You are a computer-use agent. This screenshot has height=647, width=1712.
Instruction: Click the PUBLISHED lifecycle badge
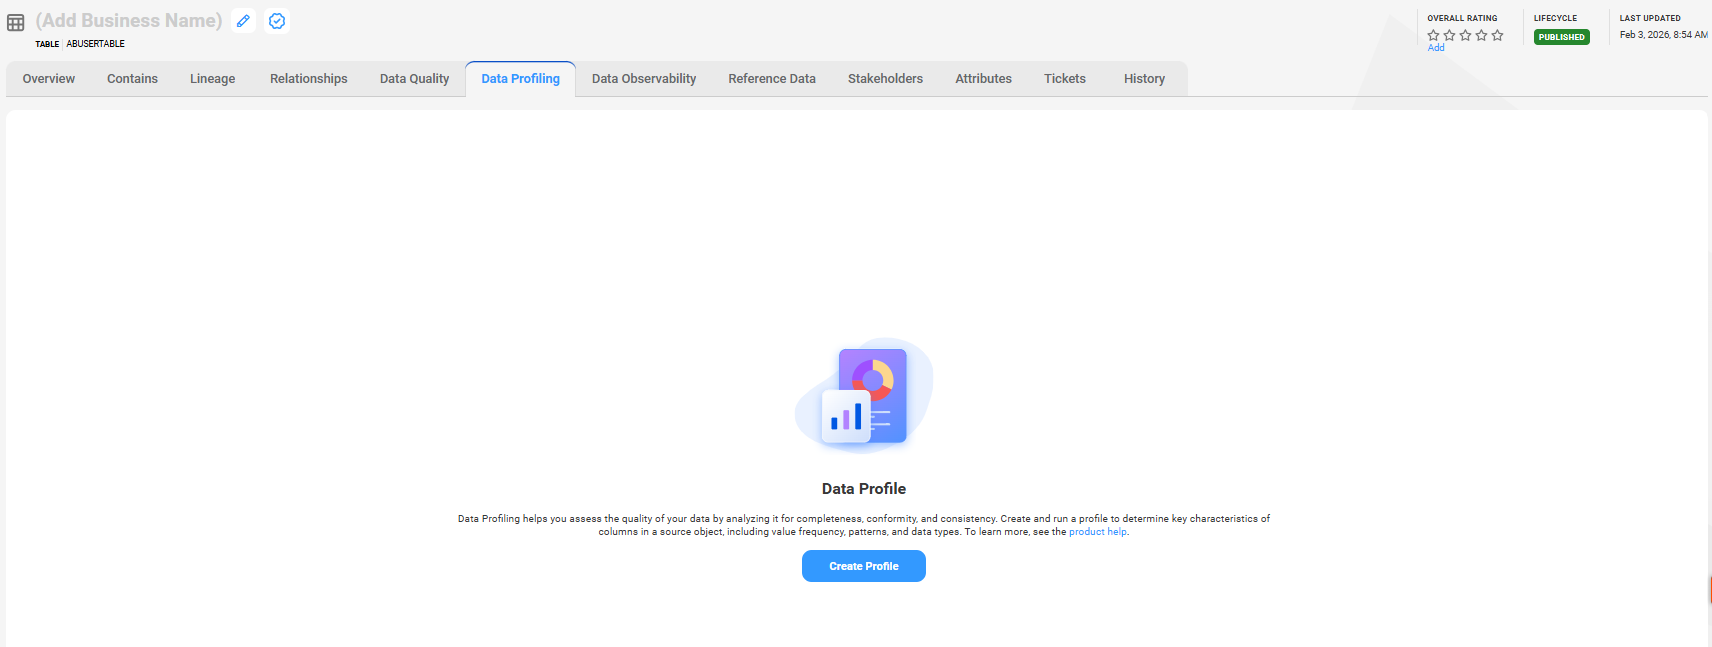[1562, 37]
